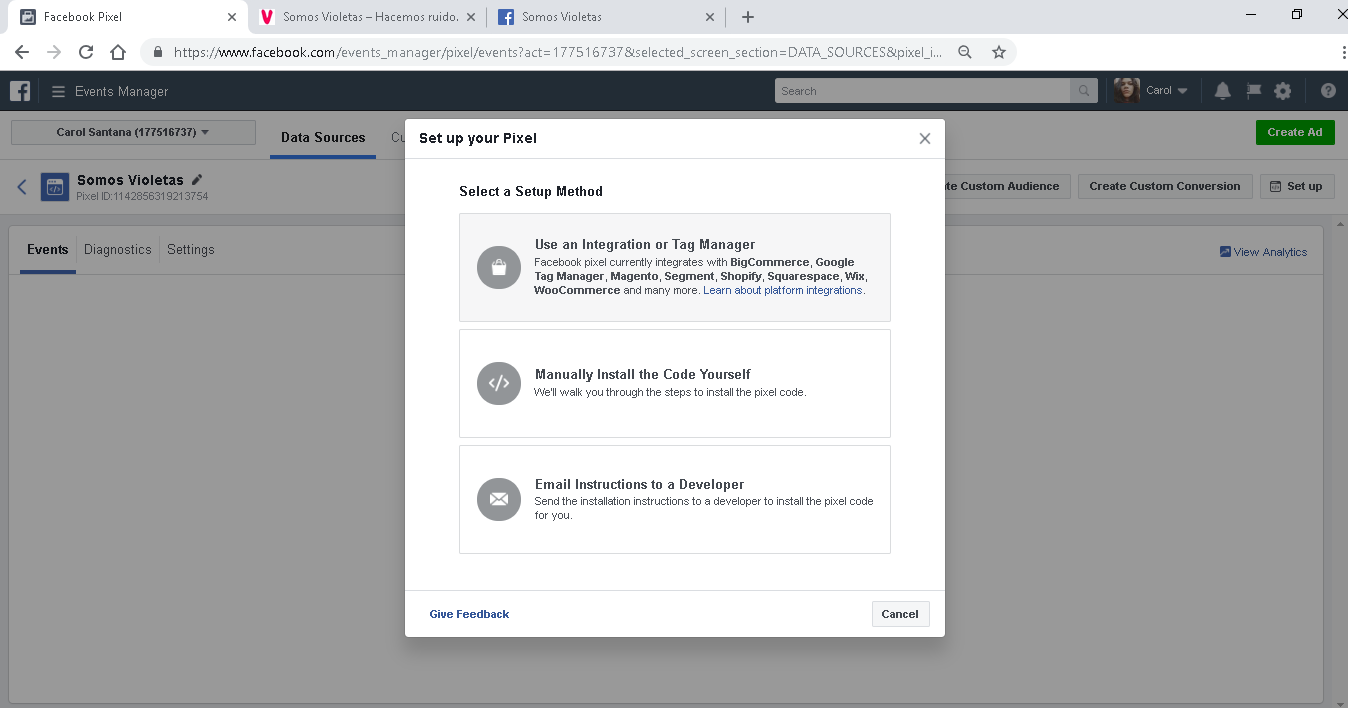Open the Events Manager hamburger menu
The height and width of the screenshot is (708, 1348).
coord(58,91)
